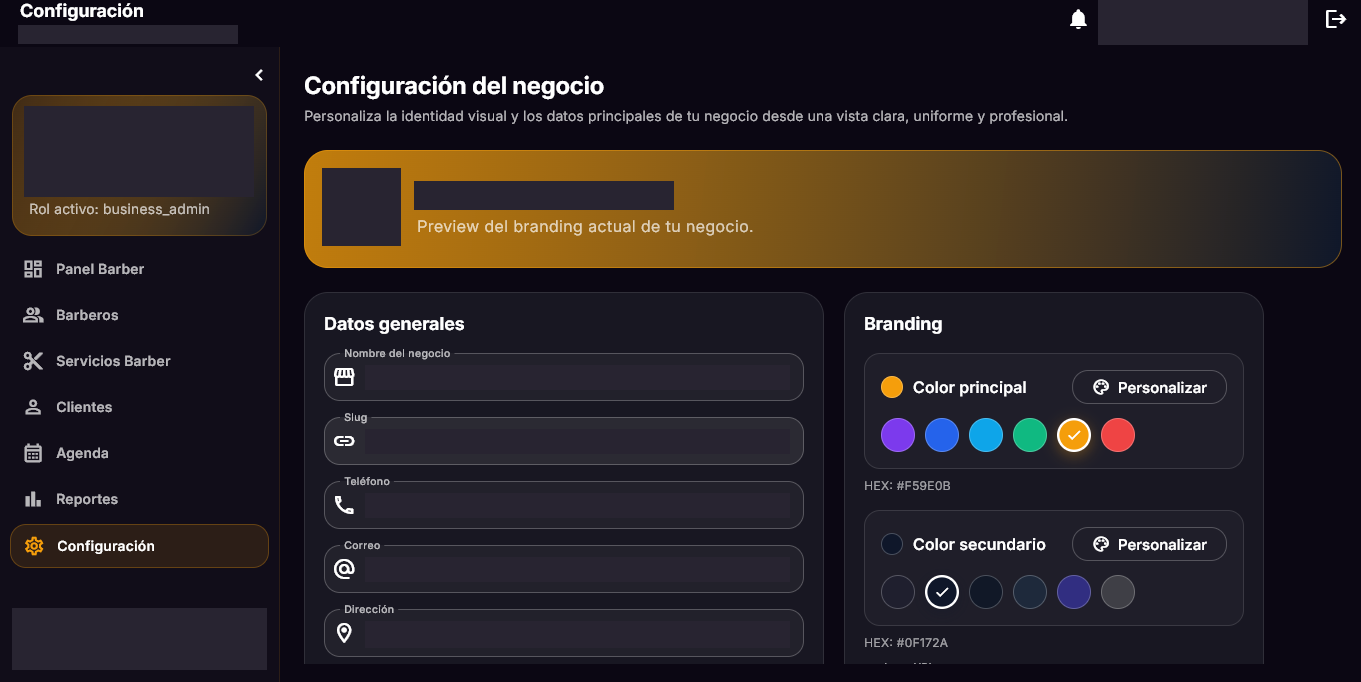
Task: Collapse the sidebar with the chevron
Action: coord(259,75)
